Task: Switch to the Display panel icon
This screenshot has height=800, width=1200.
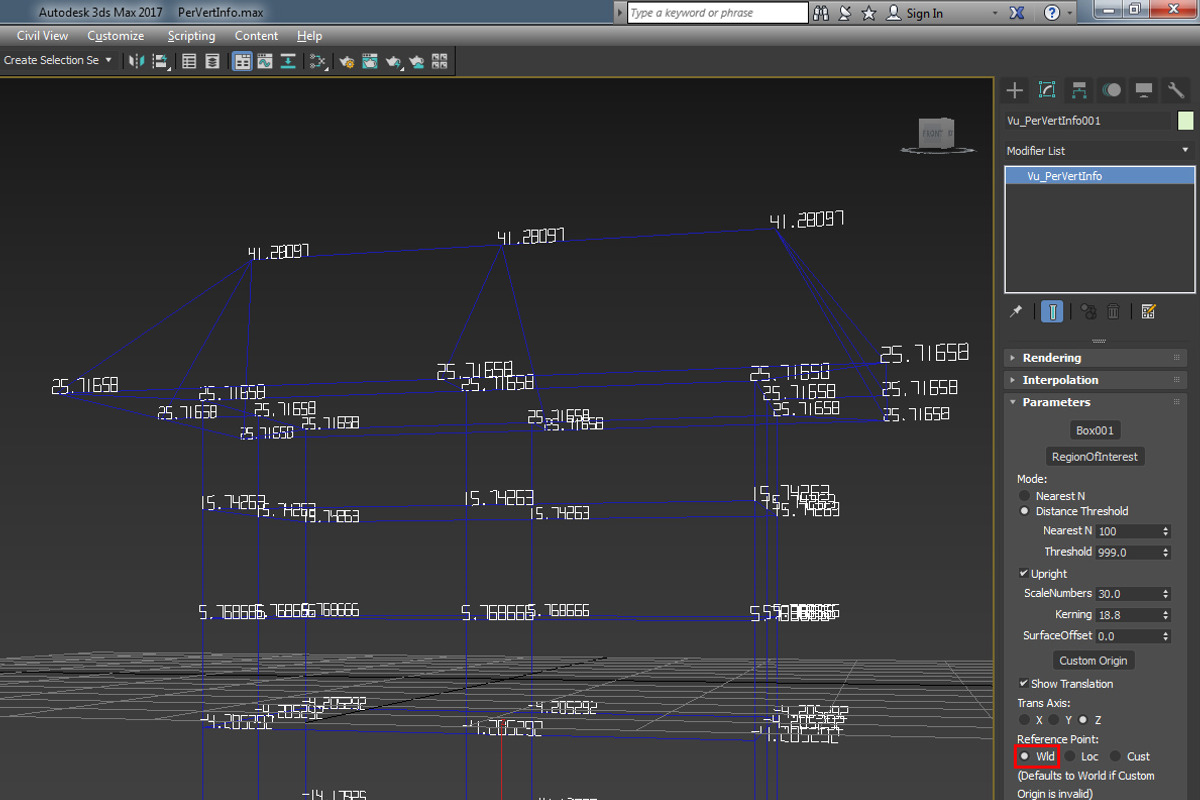Action: (1144, 90)
